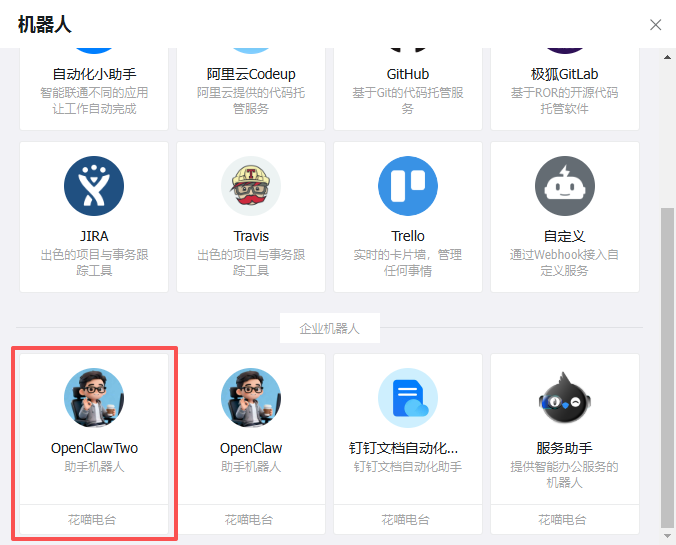Open the Trello board icon

pyautogui.click(x=408, y=186)
